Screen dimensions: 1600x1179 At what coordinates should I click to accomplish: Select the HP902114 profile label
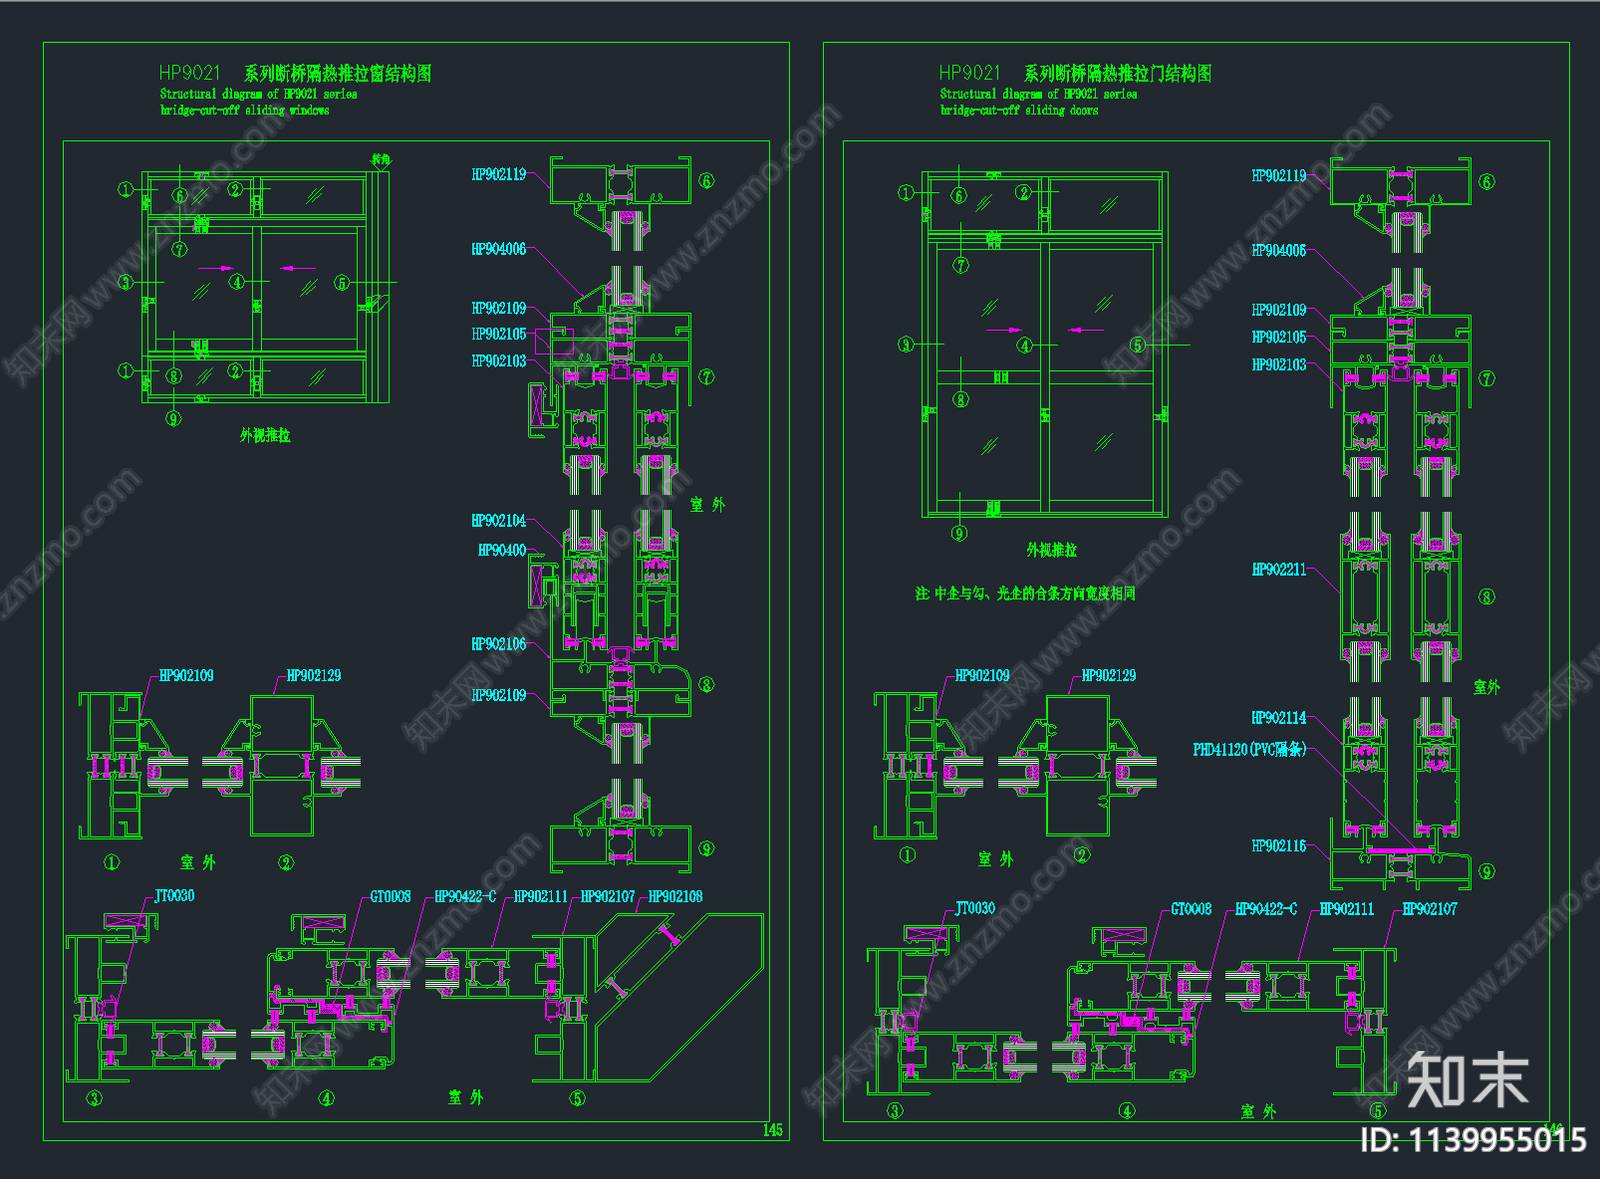pyautogui.click(x=1279, y=718)
